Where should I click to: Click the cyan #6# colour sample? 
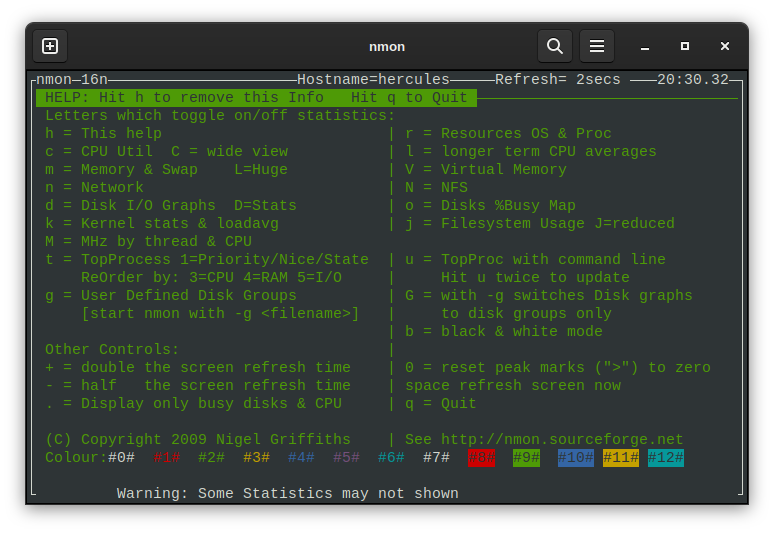(x=391, y=457)
